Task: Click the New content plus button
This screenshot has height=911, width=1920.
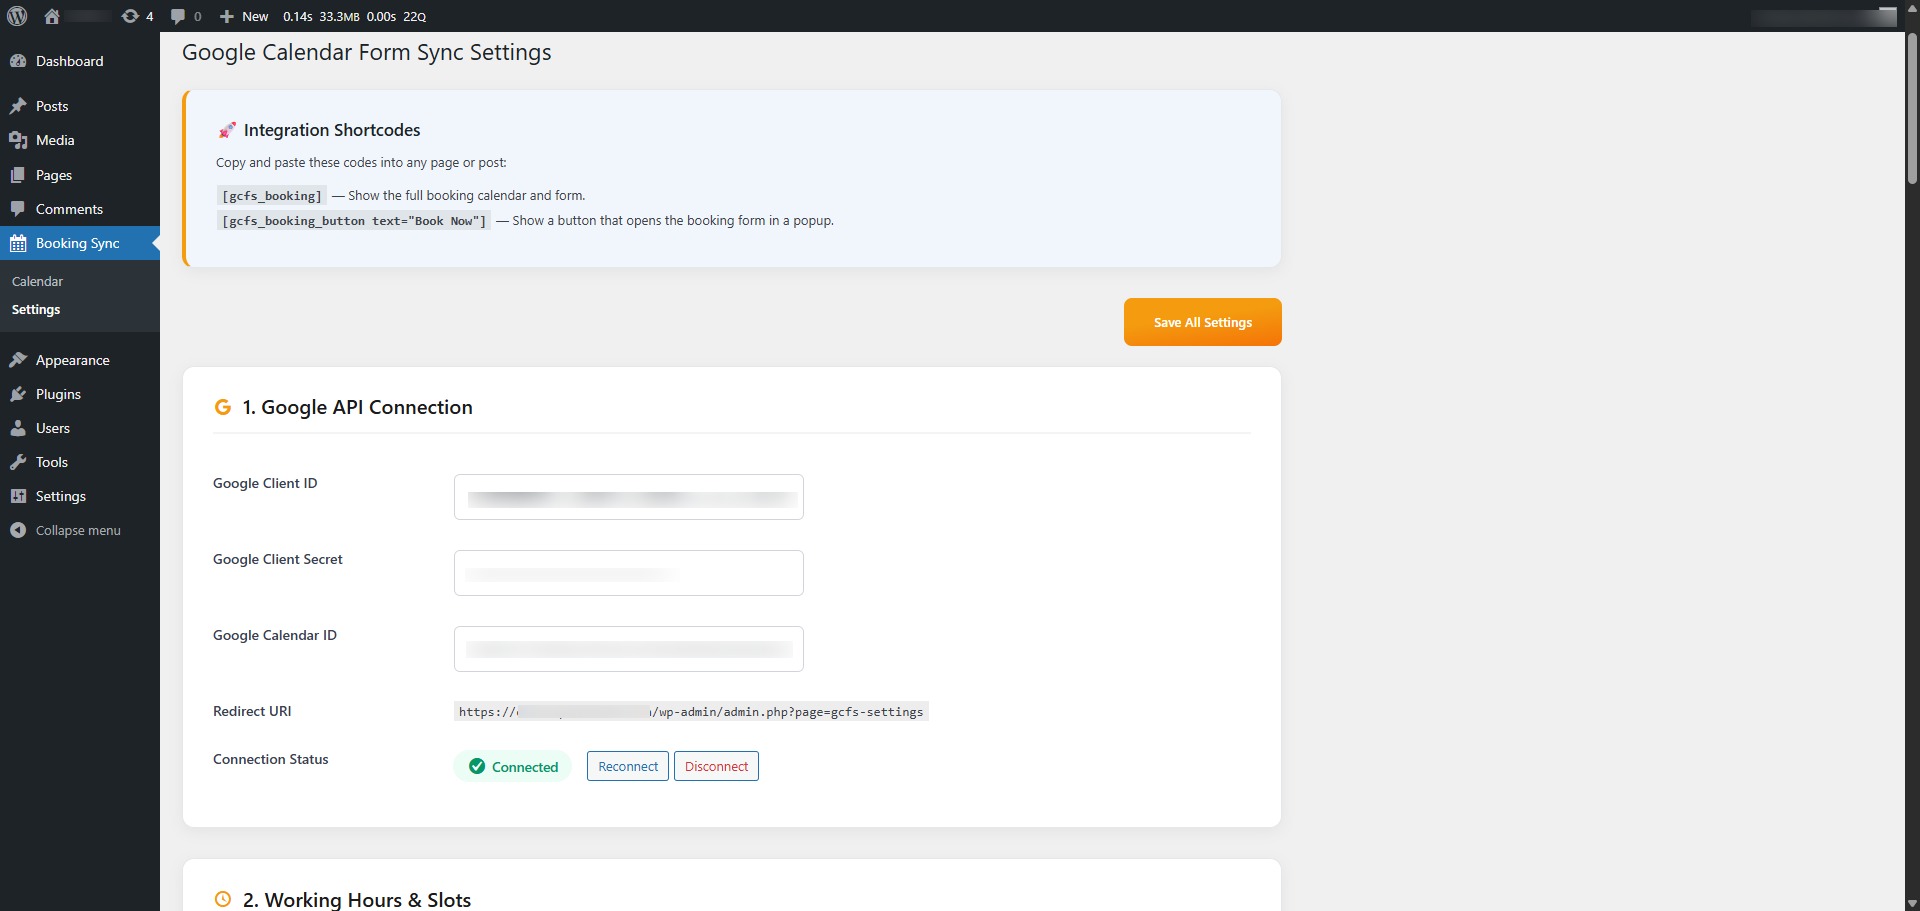Action: tap(244, 16)
